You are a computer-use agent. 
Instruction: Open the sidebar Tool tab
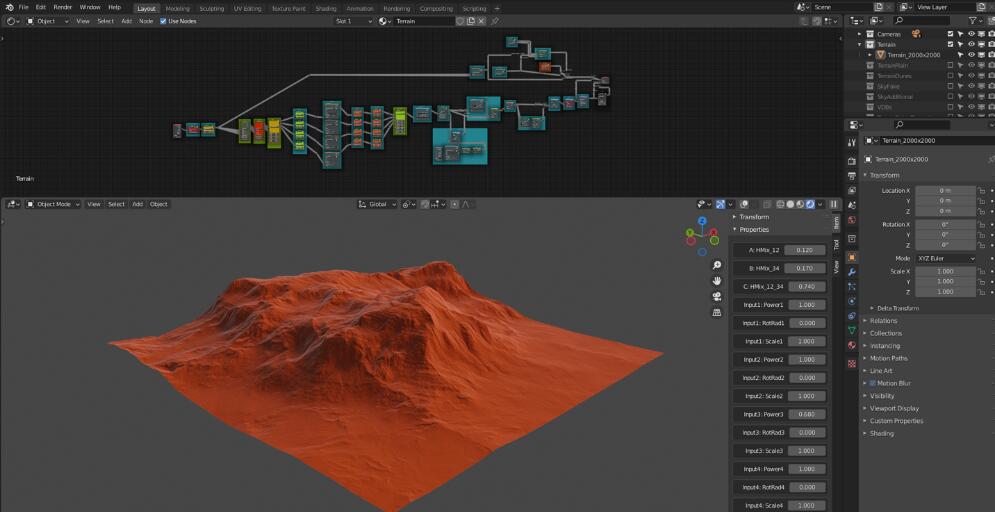pos(836,244)
